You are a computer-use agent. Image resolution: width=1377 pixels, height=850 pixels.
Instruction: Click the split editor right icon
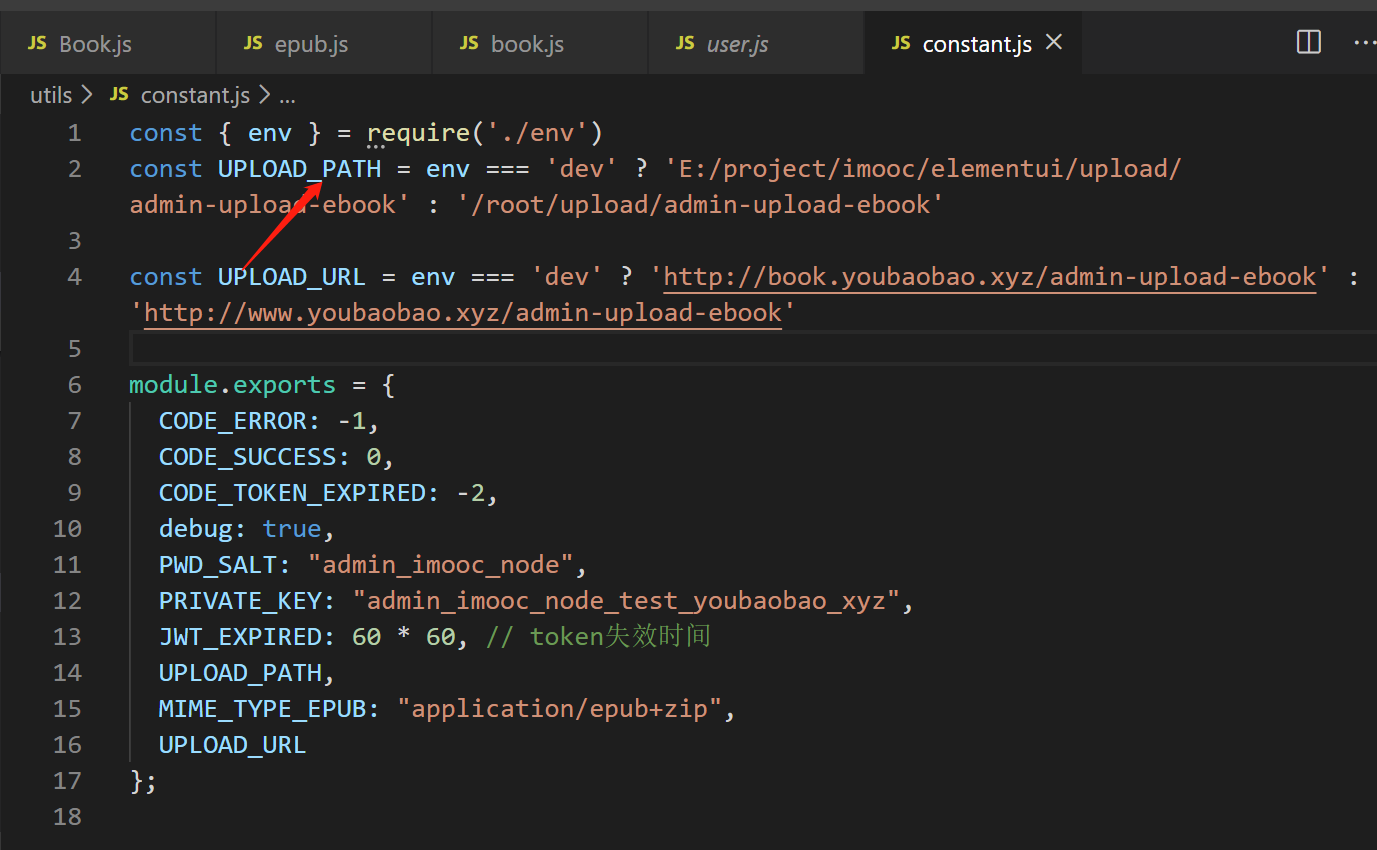[1308, 42]
